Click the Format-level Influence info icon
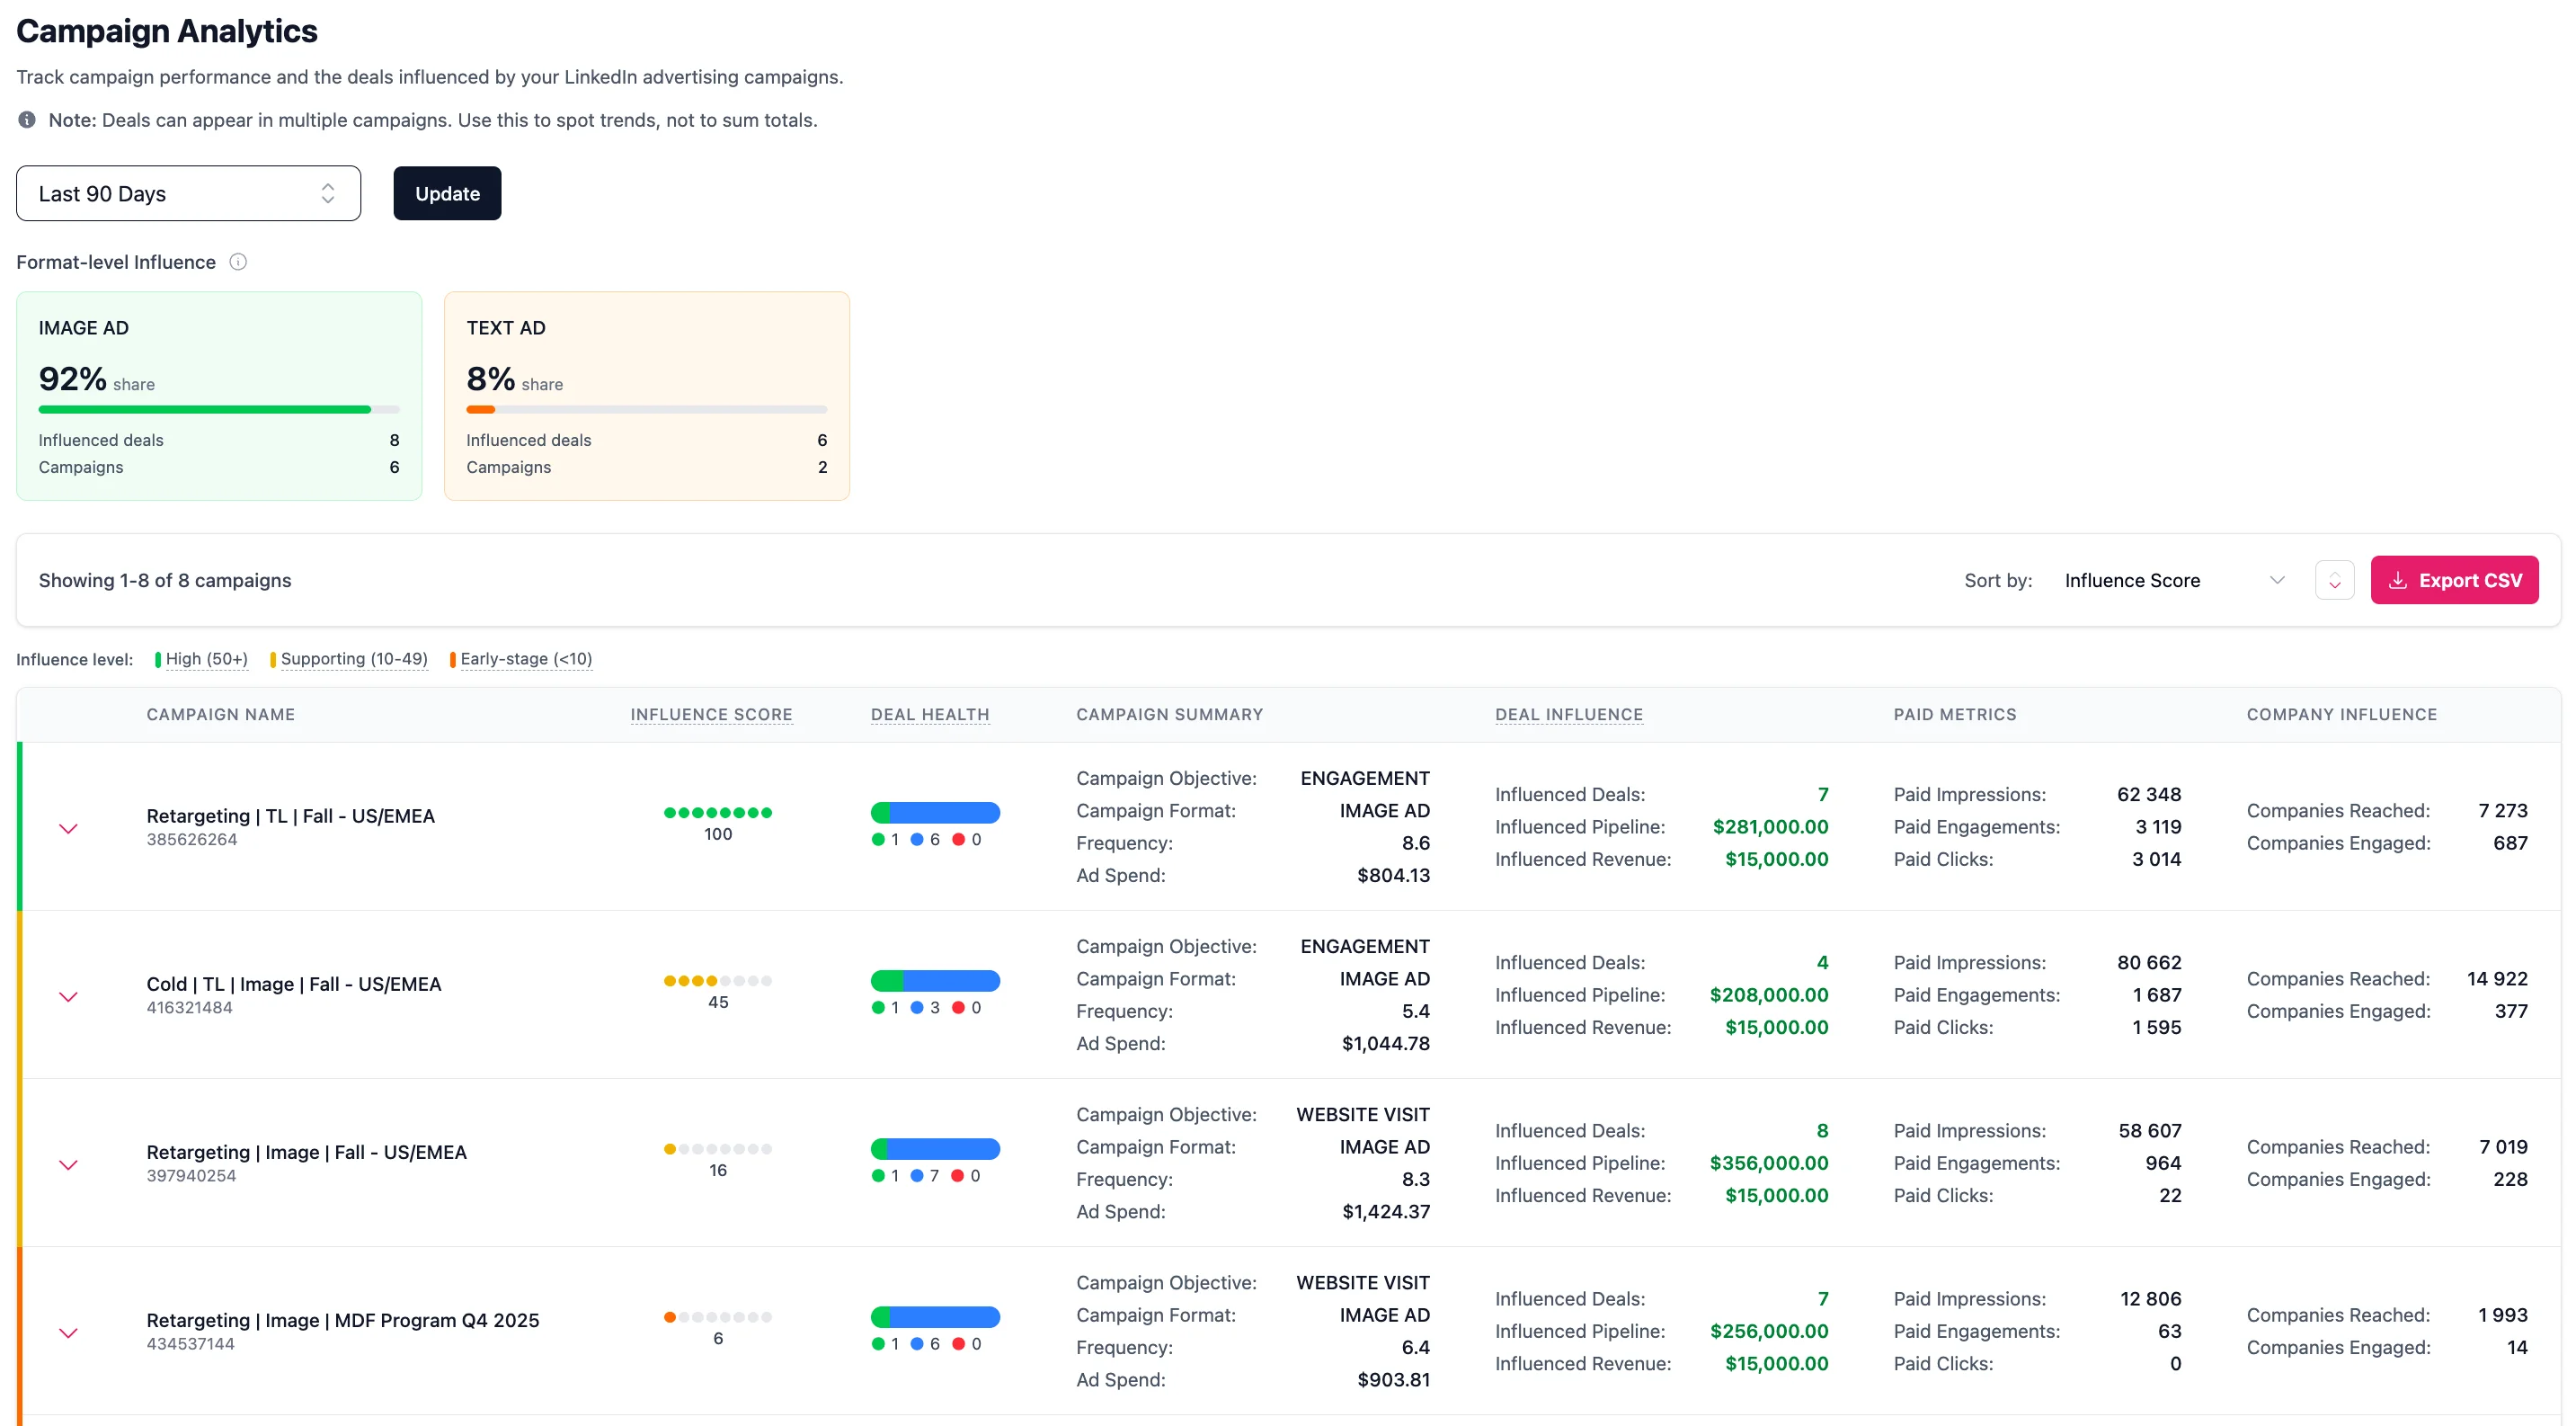The image size is (2576, 1426). (x=238, y=261)
